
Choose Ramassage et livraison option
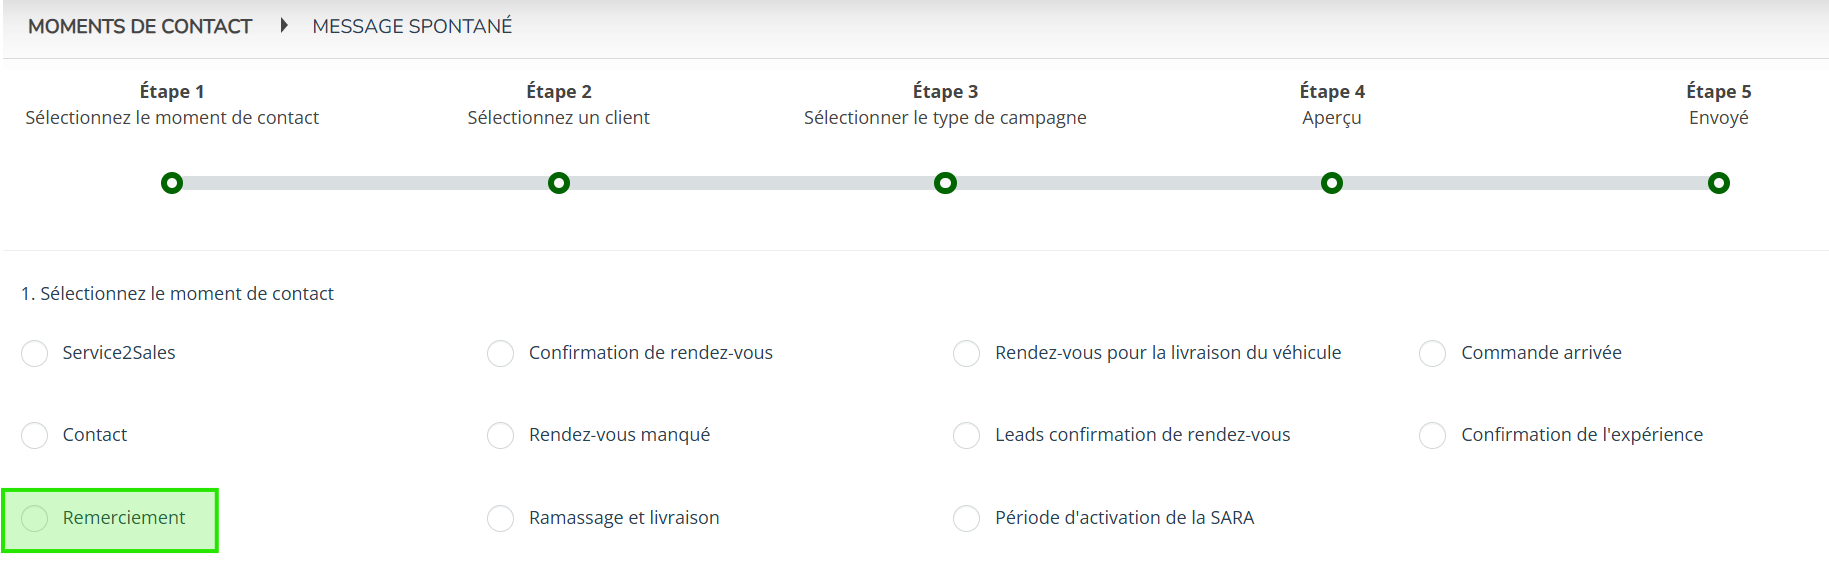[x=501, y=518]
